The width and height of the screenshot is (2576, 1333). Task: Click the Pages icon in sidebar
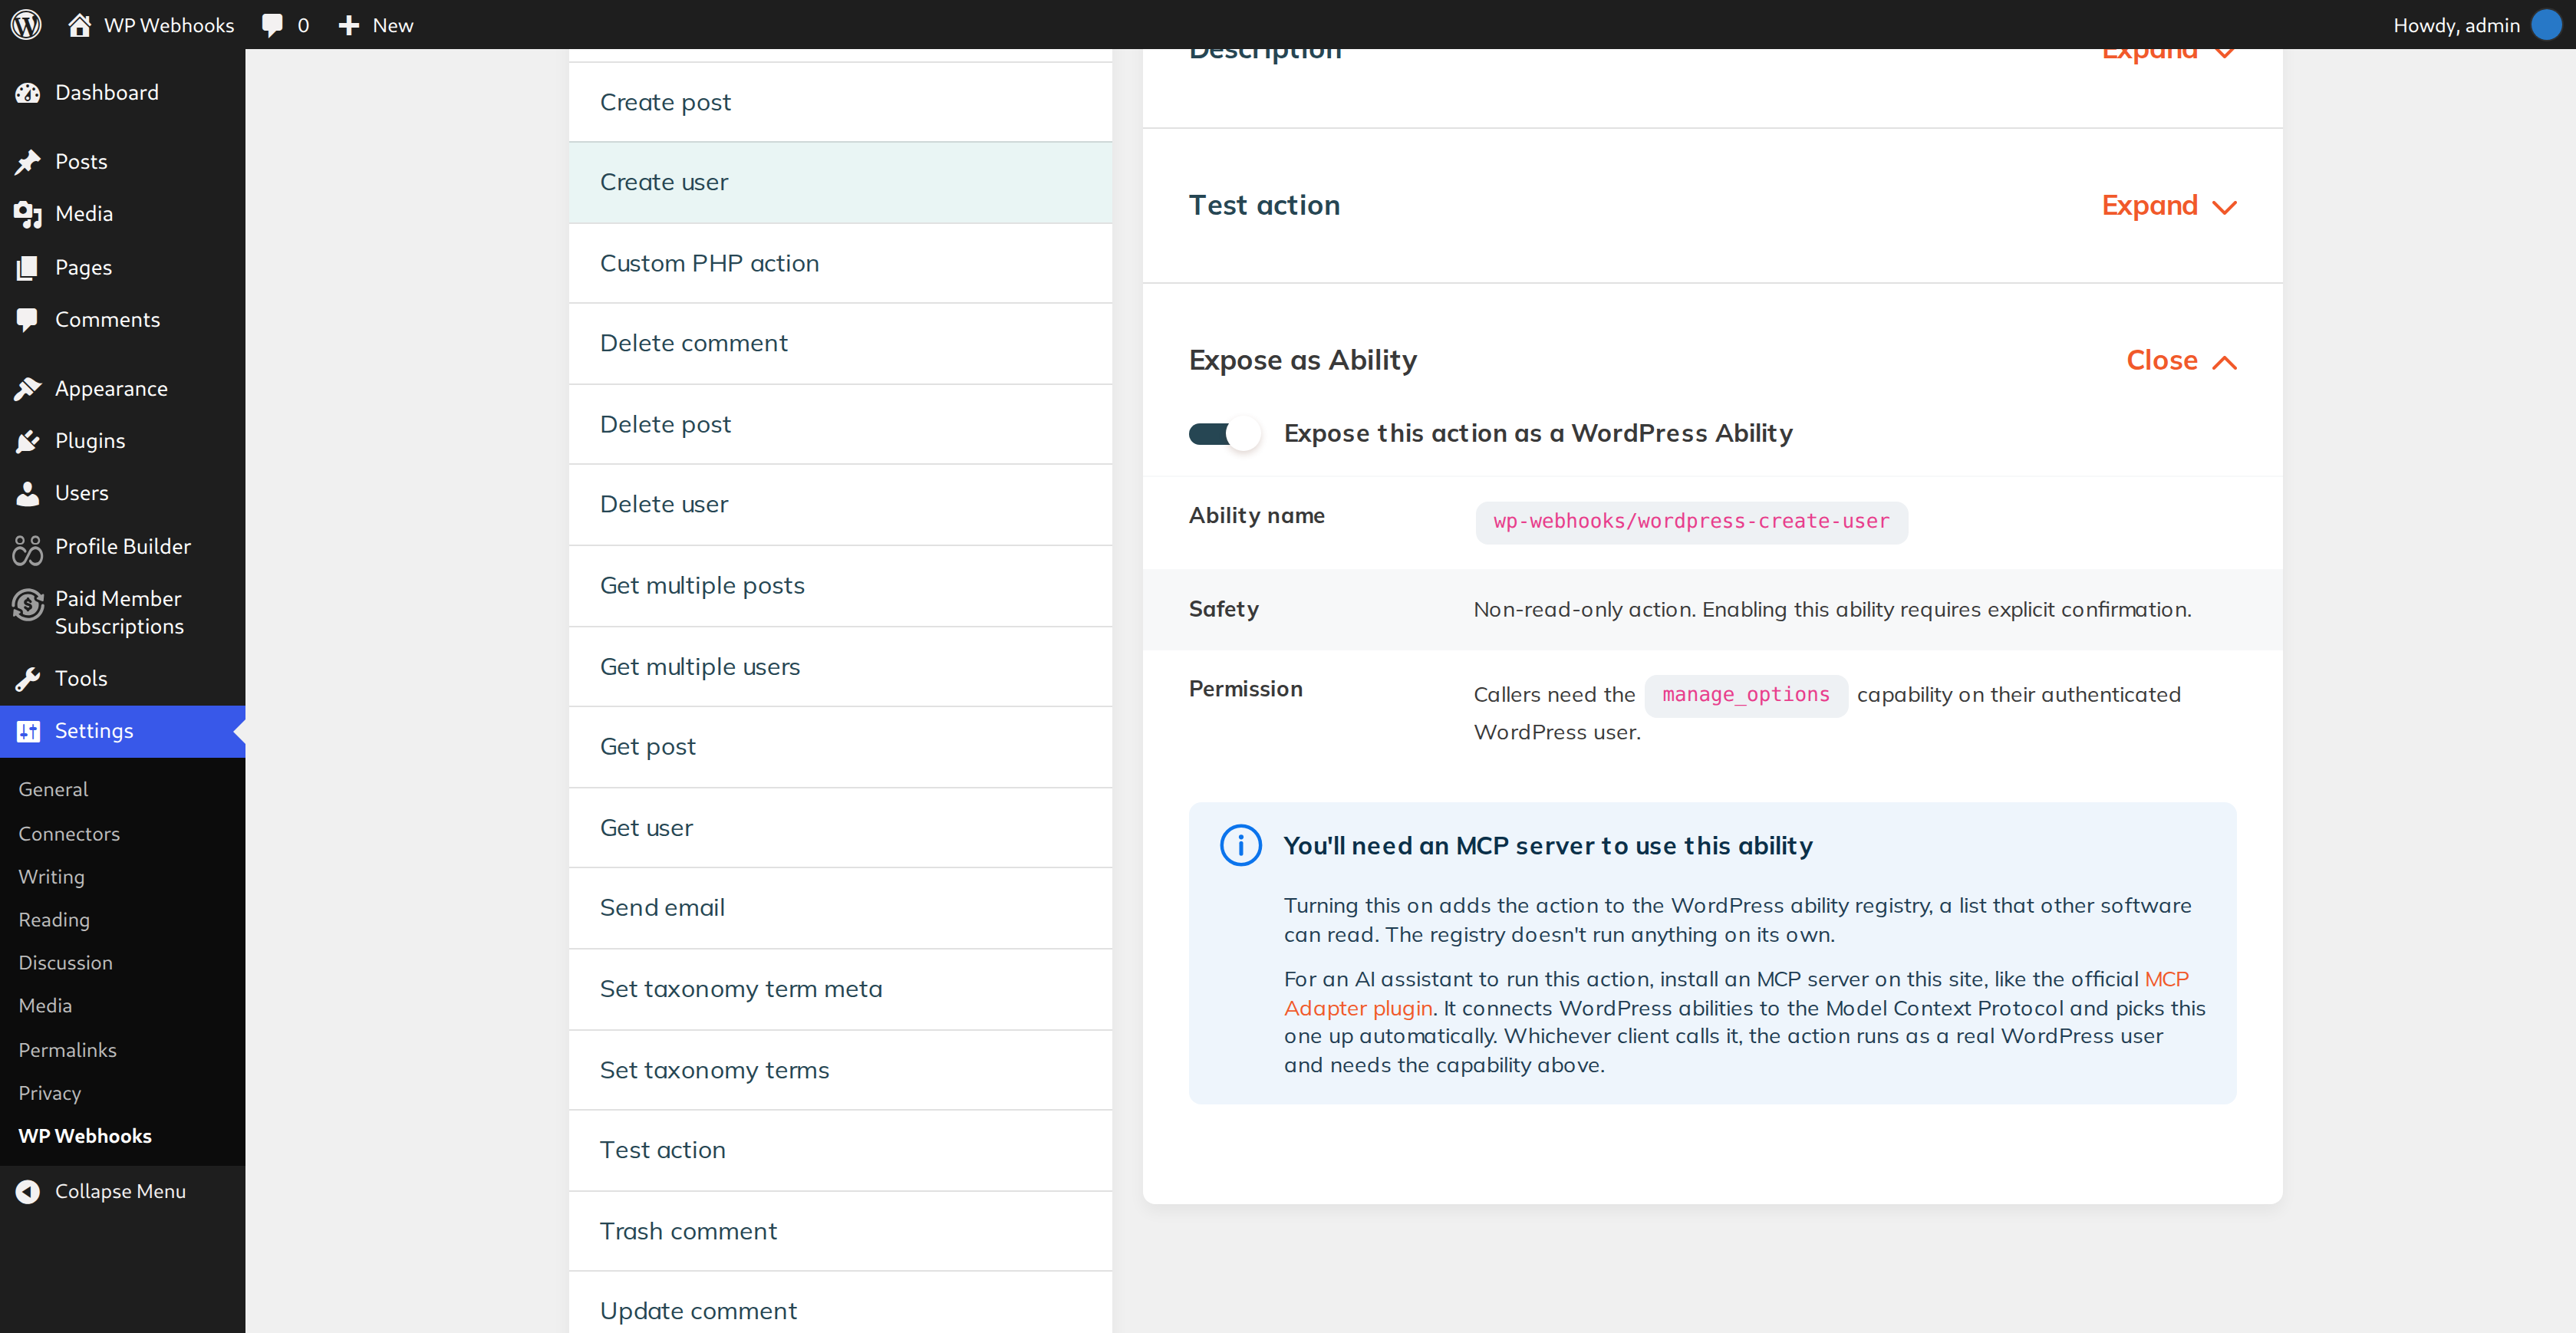pyautogui.click(x=28, y=267)
